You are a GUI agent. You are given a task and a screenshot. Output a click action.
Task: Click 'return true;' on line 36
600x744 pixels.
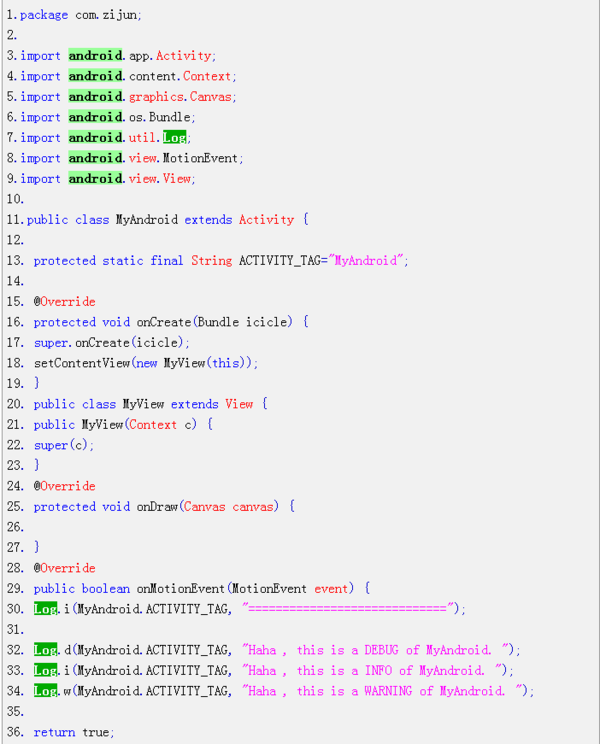coord(74,732)
